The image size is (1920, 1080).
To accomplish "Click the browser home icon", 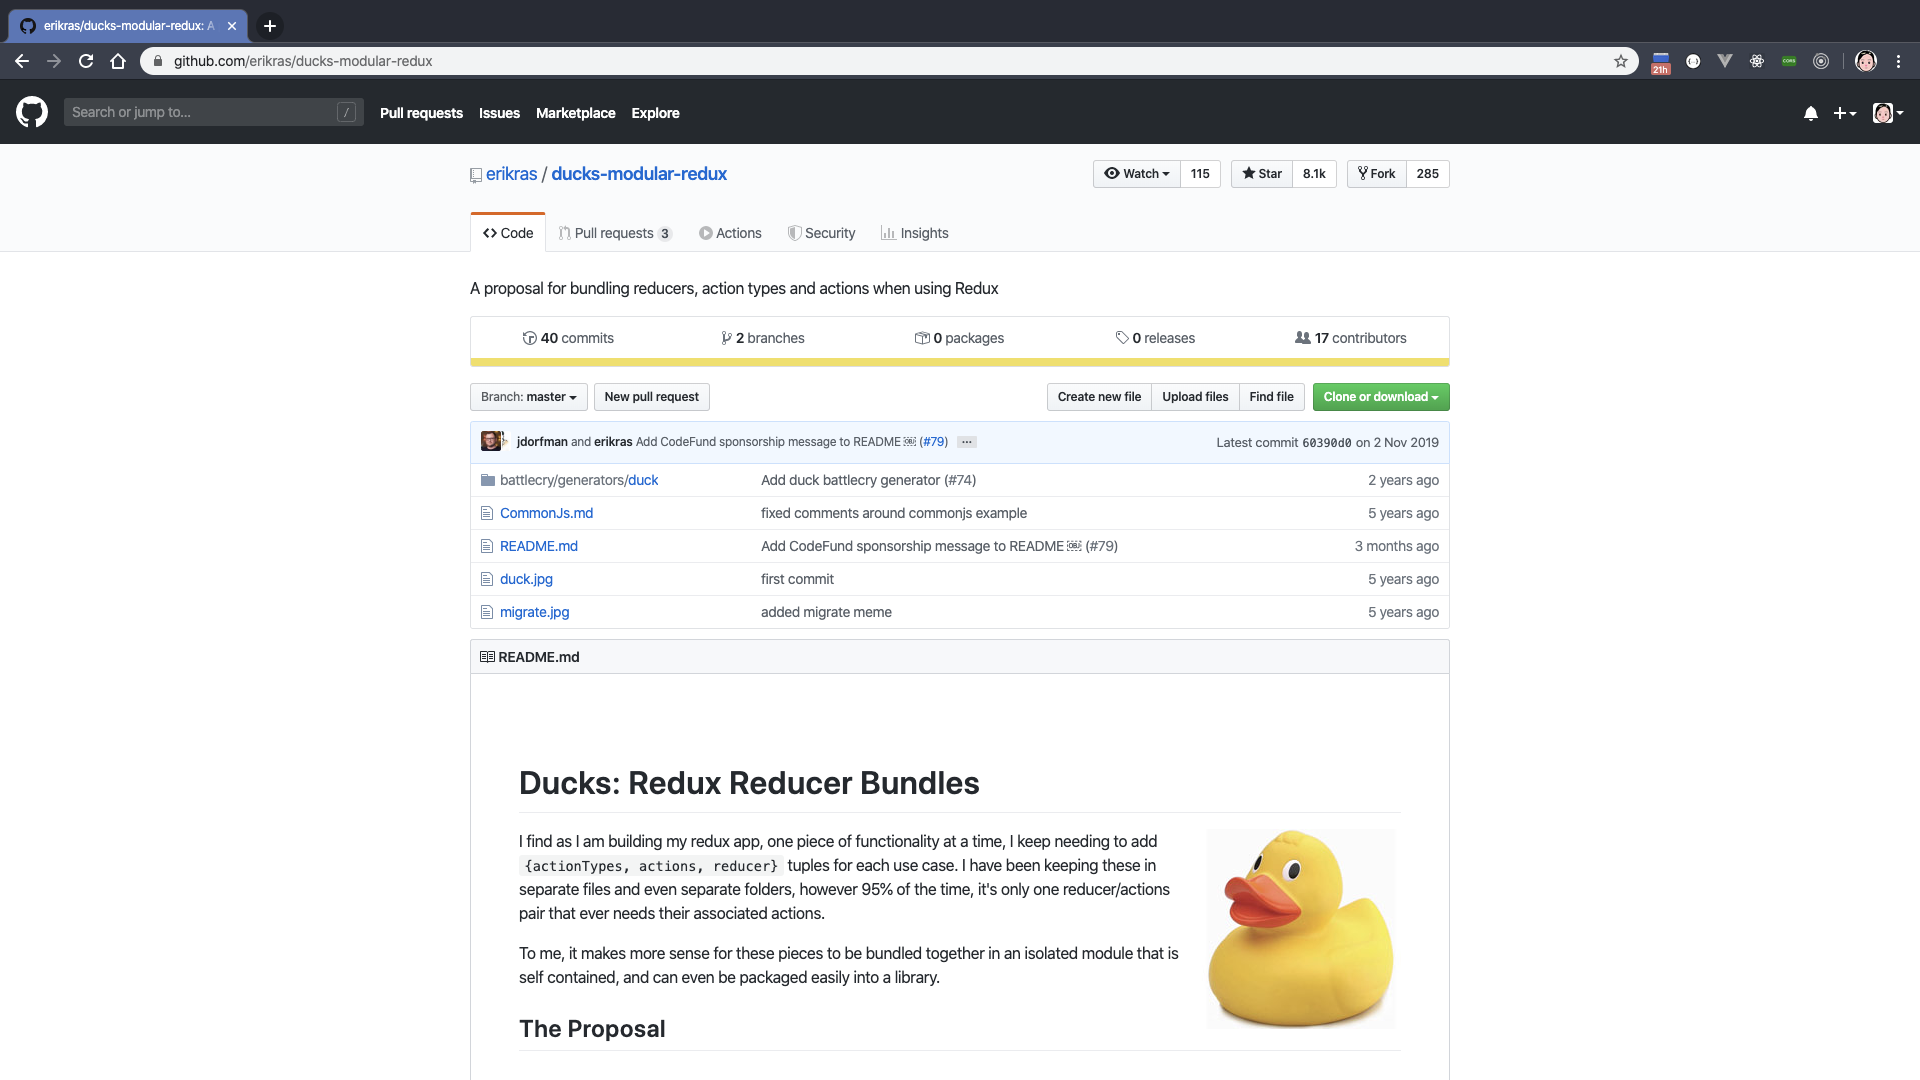I will click(x=118, y=61).
